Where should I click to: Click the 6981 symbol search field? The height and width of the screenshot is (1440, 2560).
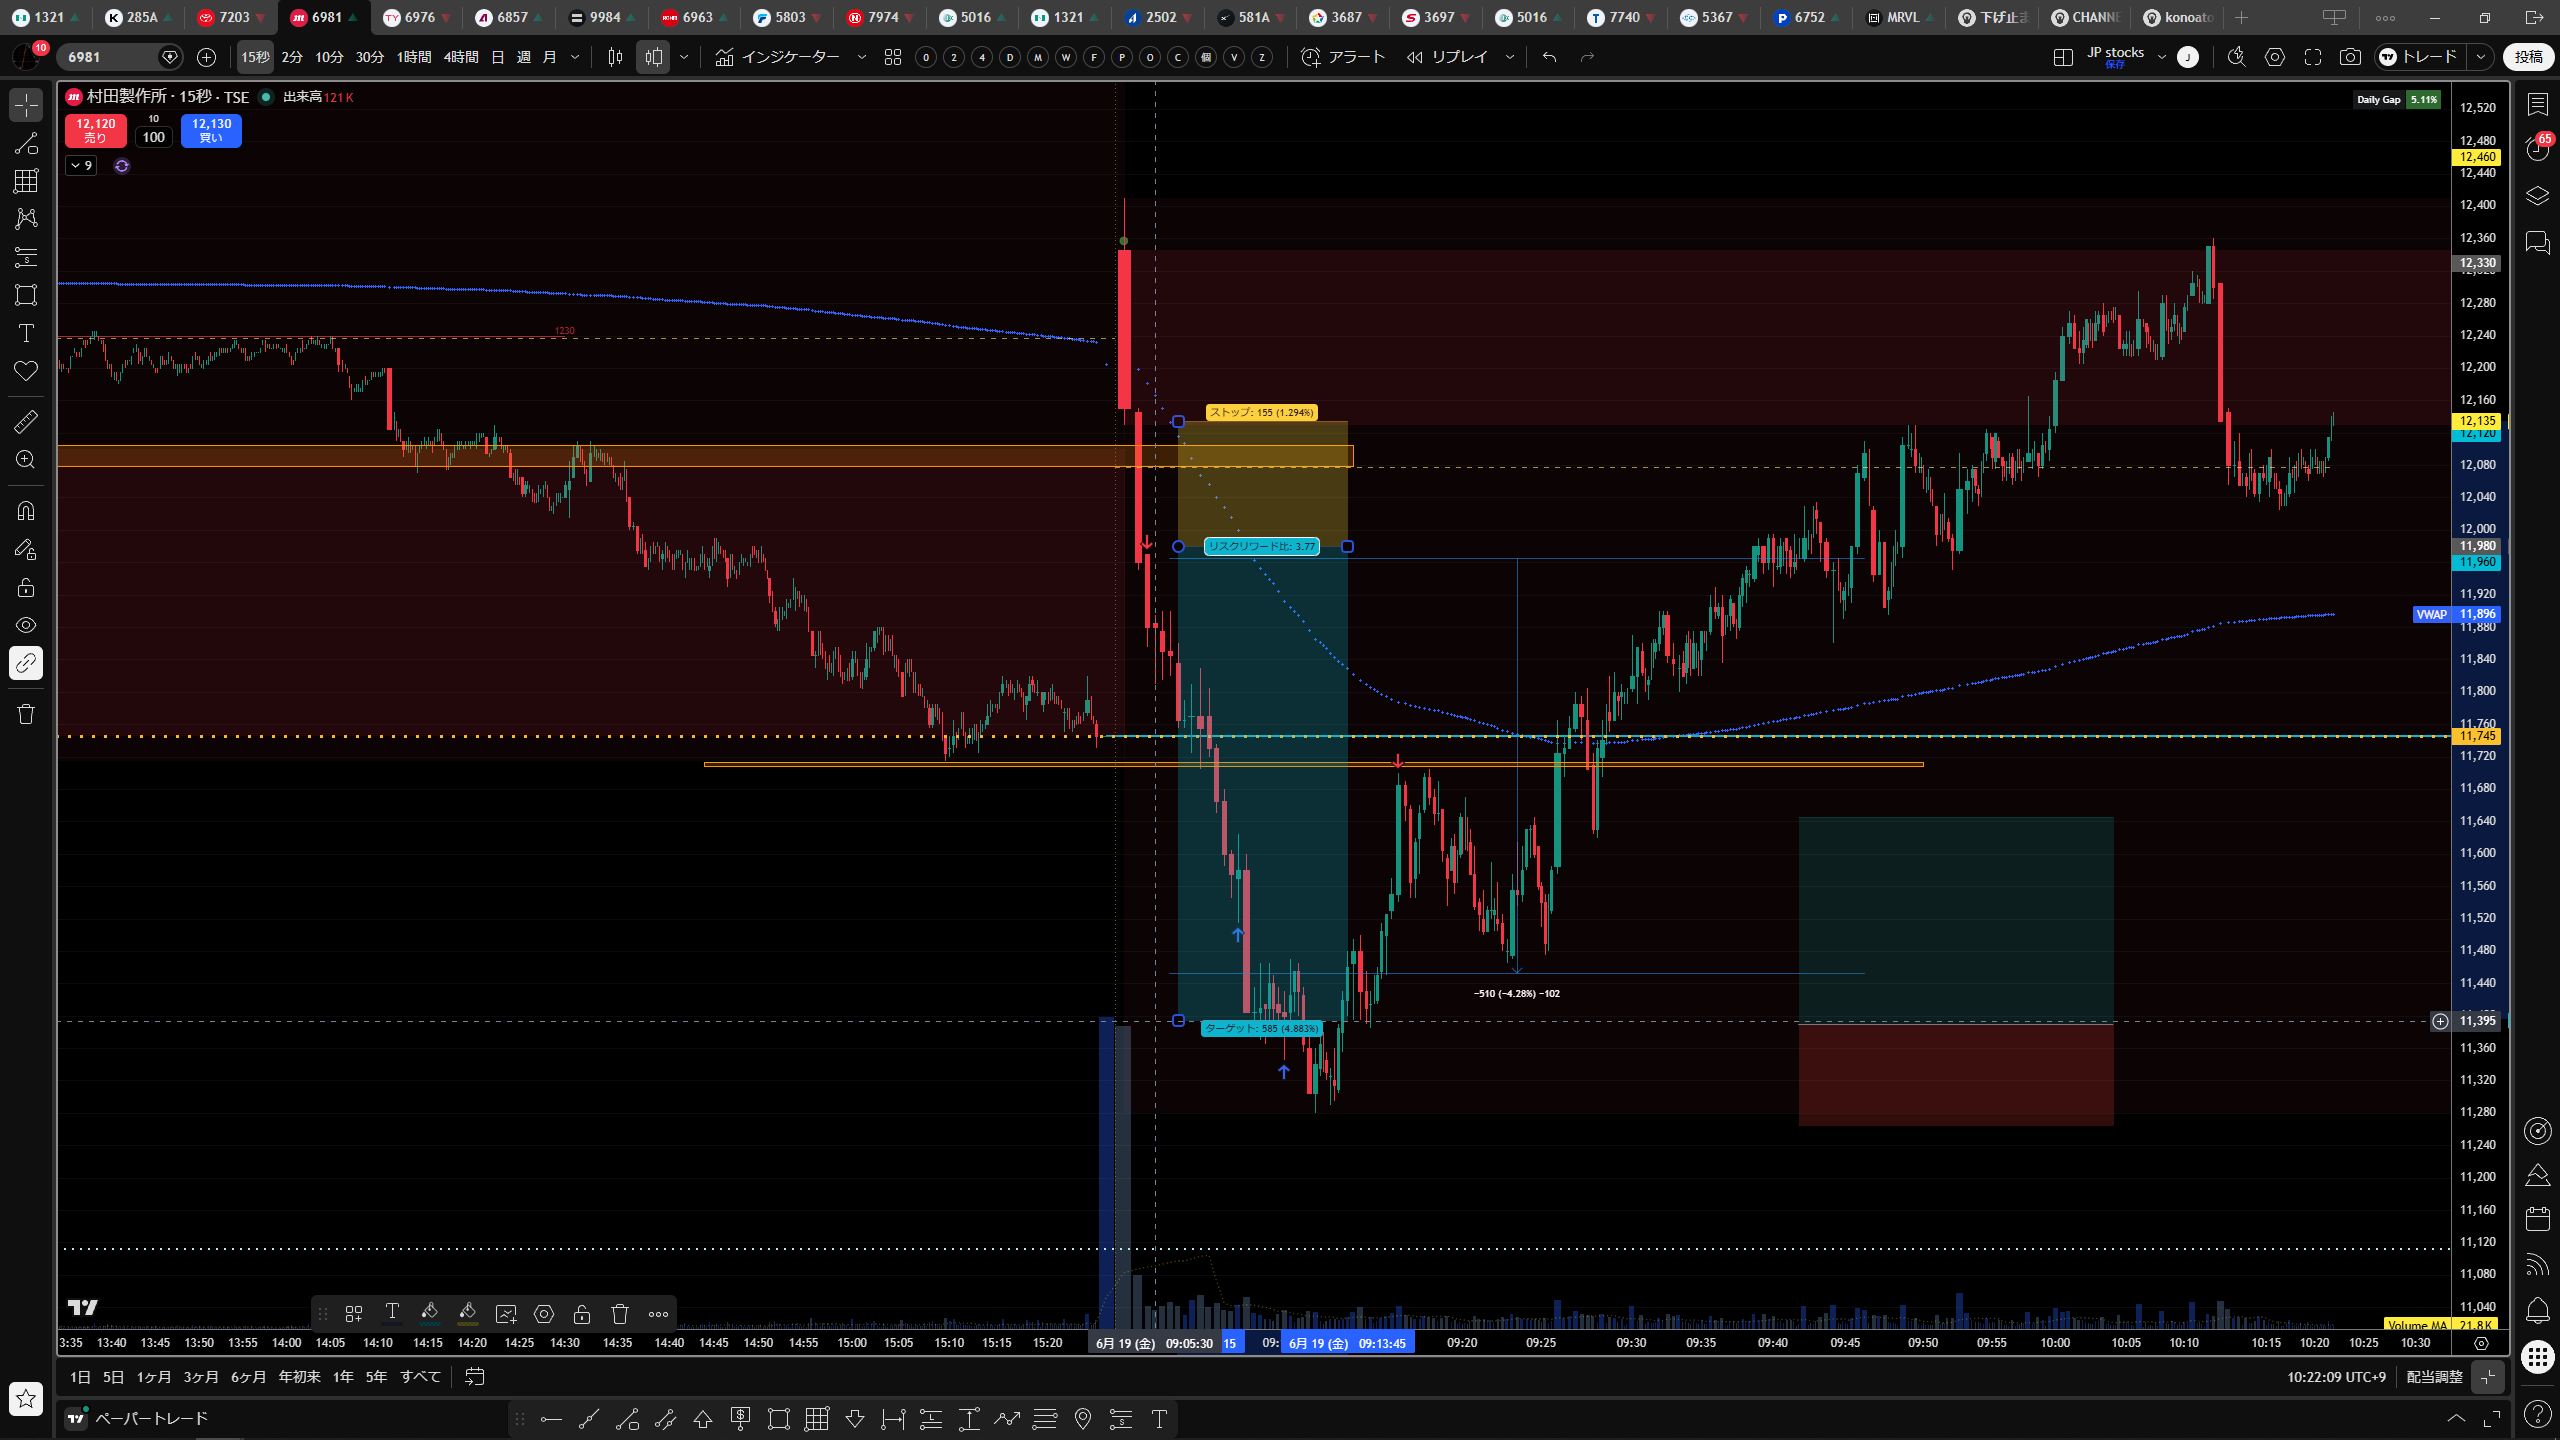pos(110,57)
